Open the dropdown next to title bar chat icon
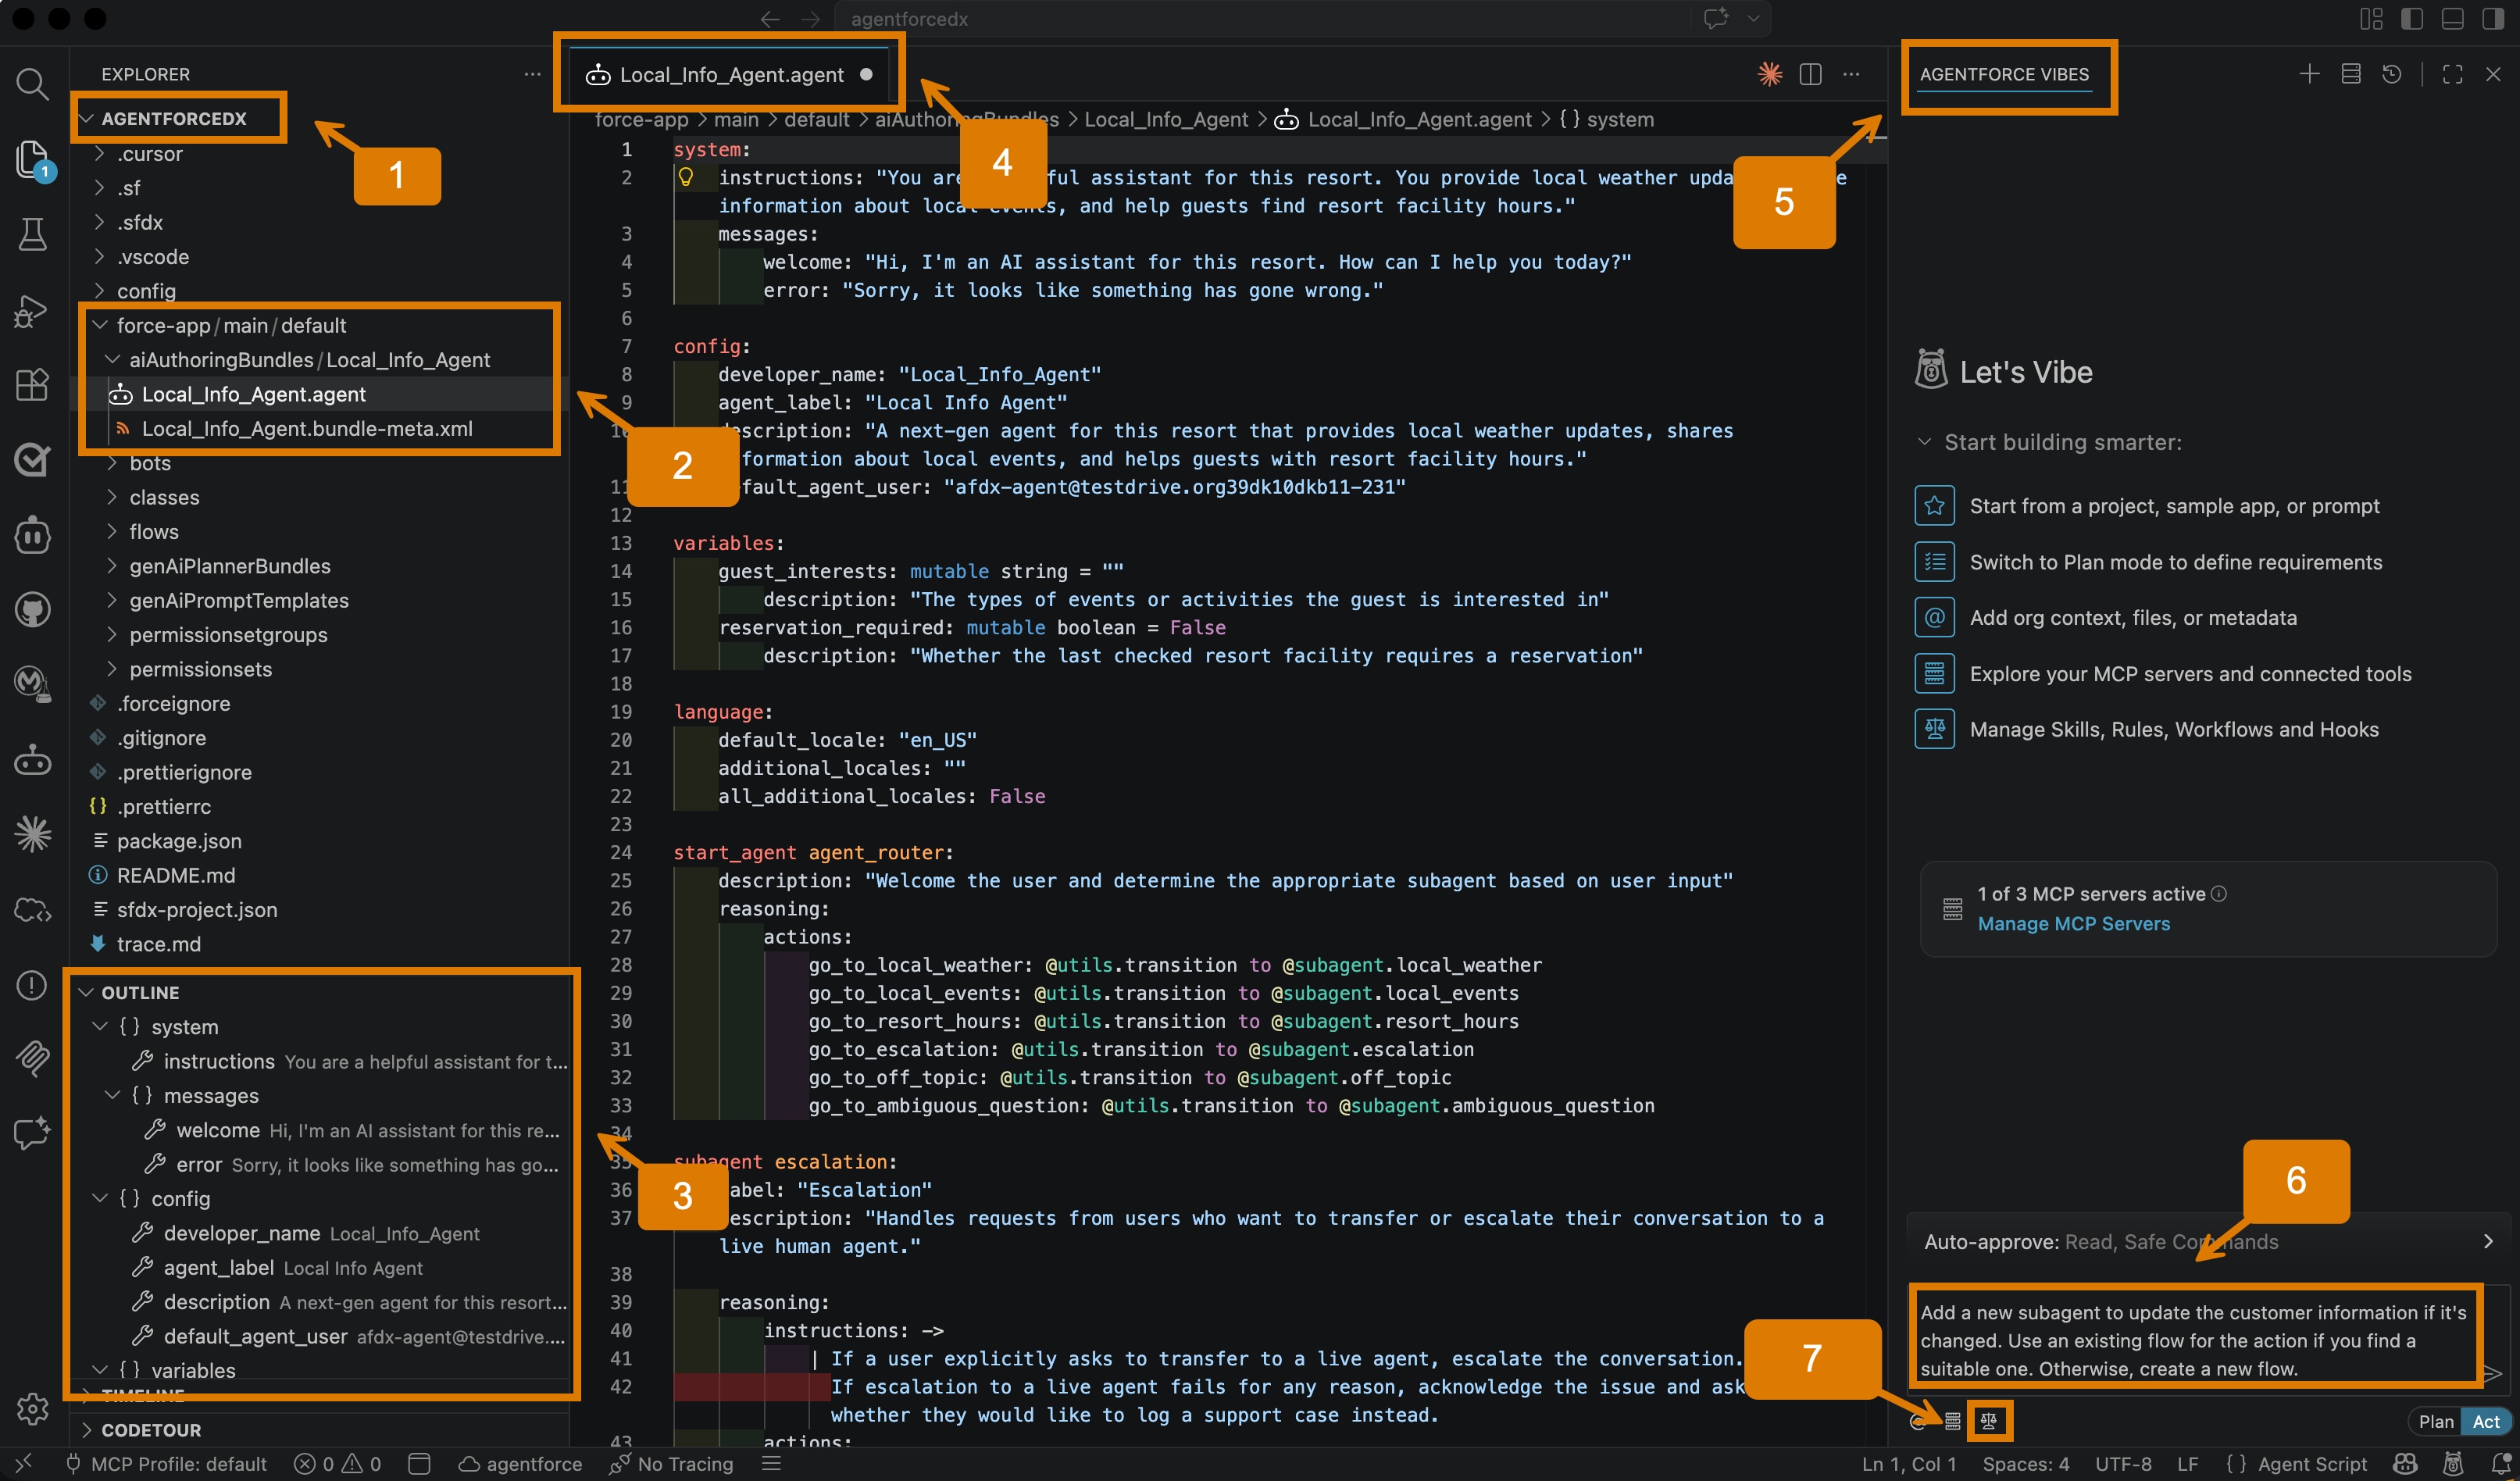 click(x=1753, y=18)
